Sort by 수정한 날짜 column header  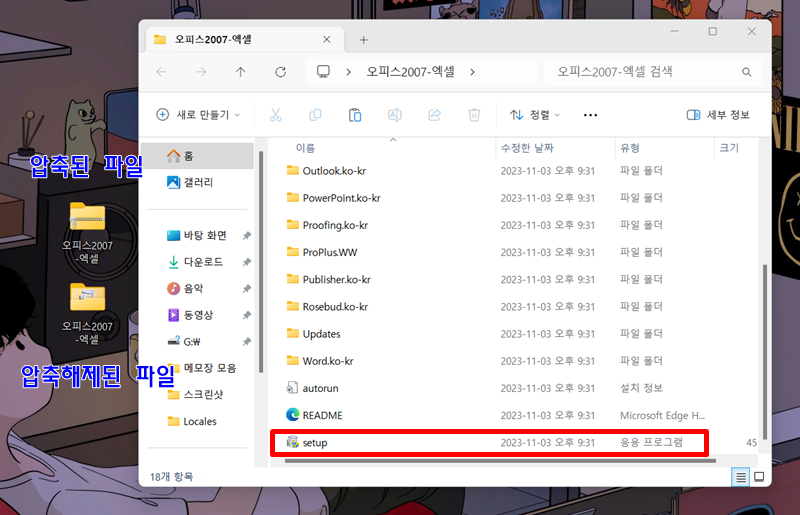pos(527,148)
